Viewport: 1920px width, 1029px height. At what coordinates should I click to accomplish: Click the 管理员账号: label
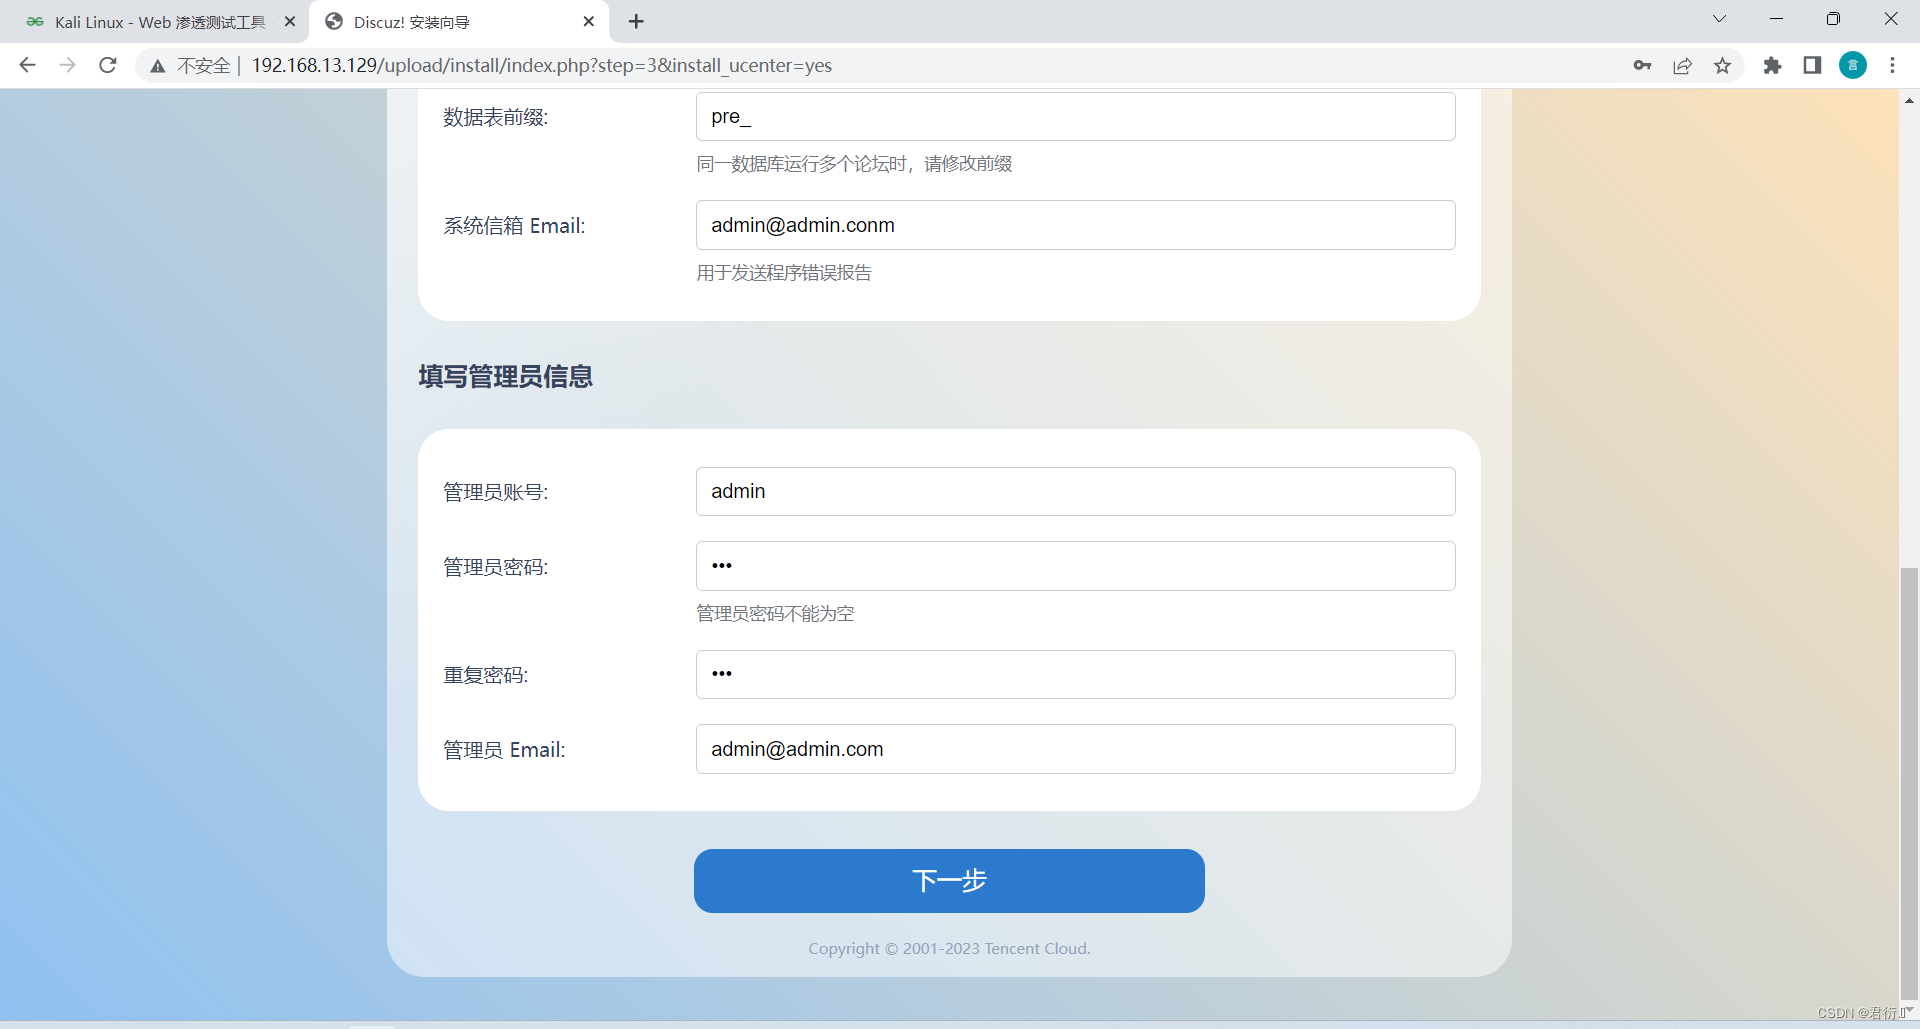pos(495,492)
